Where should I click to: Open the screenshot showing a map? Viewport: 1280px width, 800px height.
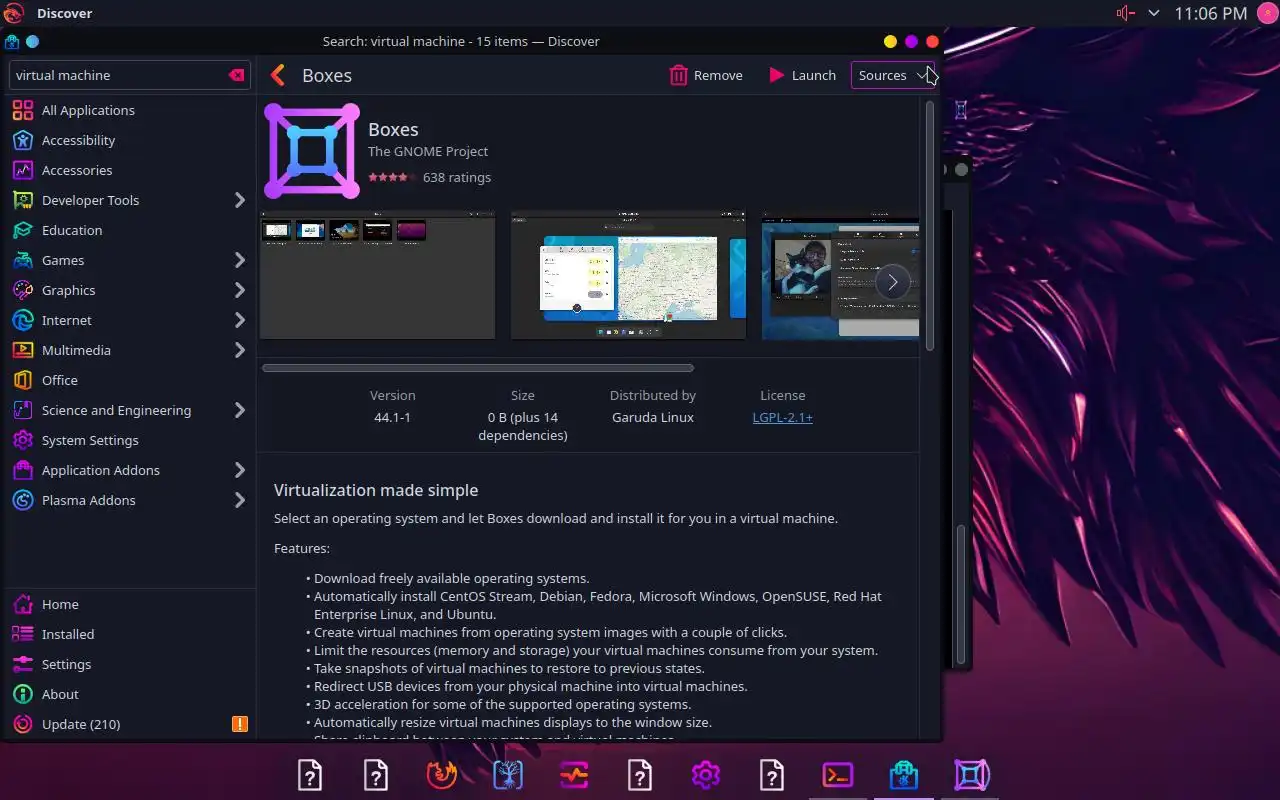pyautogui.click(x=628, y=275)
